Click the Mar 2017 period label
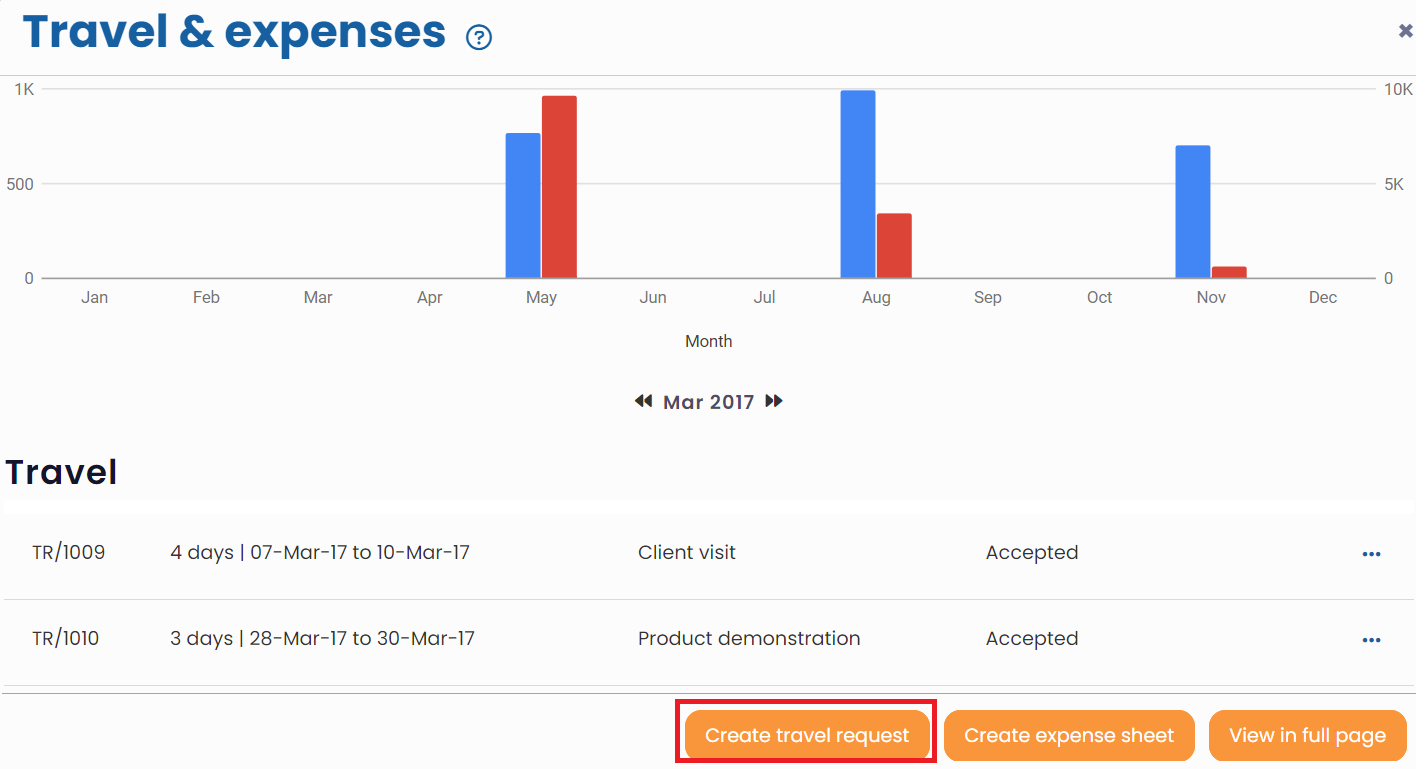This screenshot has width=1416, height=769. pyautogui.click(x=708, y=402)
